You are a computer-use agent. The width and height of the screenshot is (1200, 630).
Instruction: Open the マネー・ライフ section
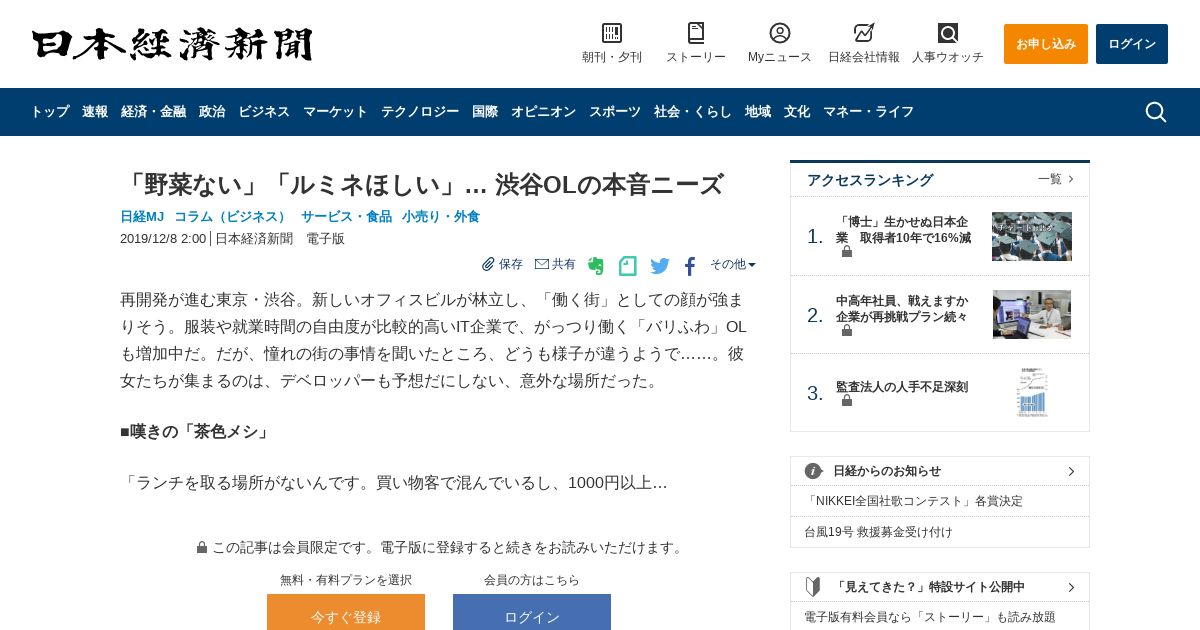pos(868,112)
